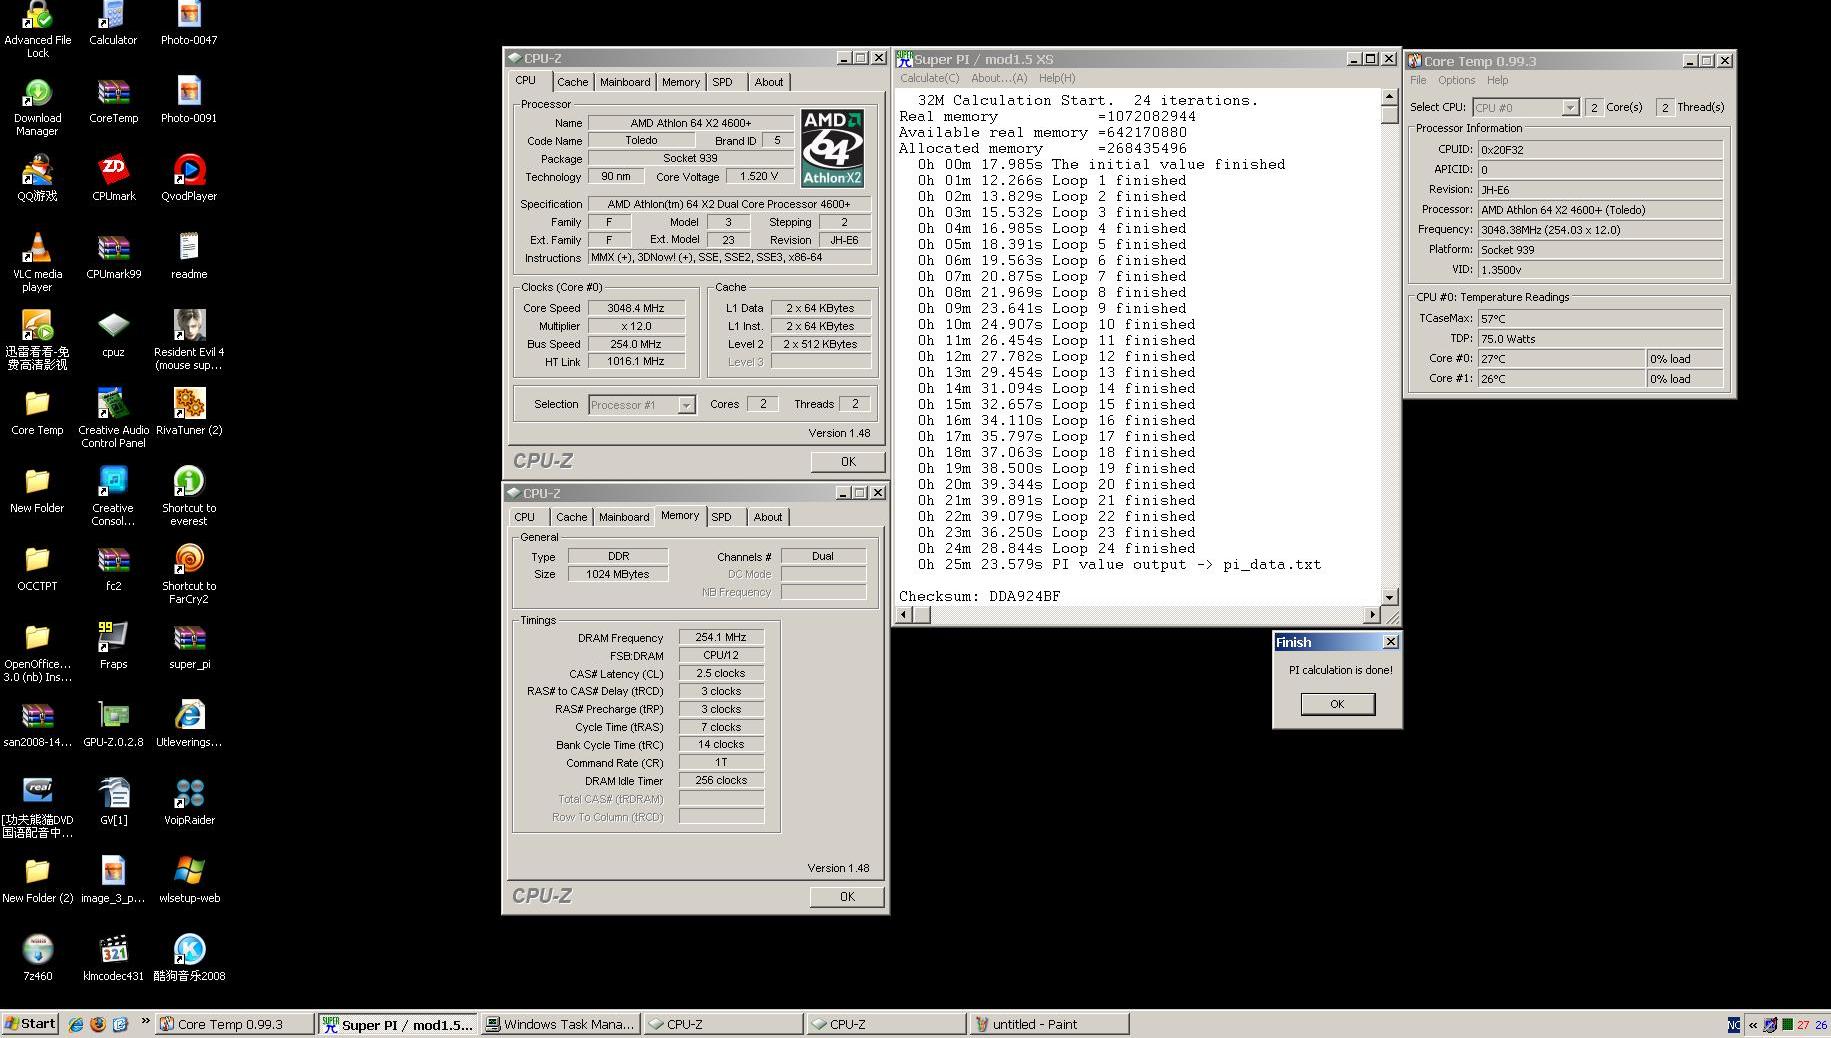1831x1038 pixels.
Task: Switch to Windows Task Manager taskbar button
Action: tap(560, 1024)
